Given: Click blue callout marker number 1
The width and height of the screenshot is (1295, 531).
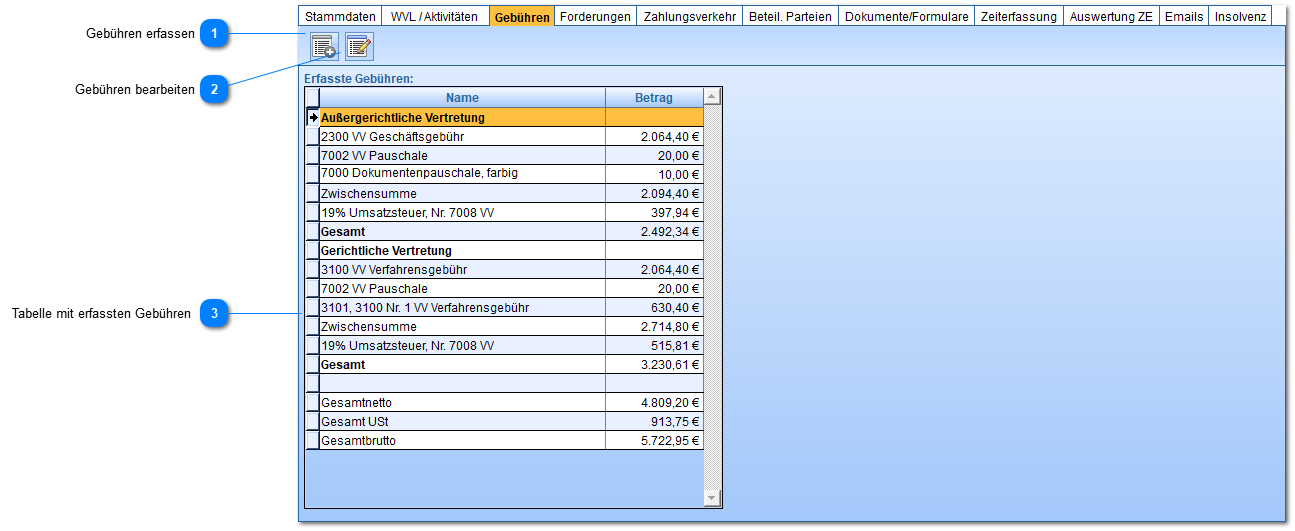Looking at the screenshot, I should pyautogui.click(x=213, y=34).
